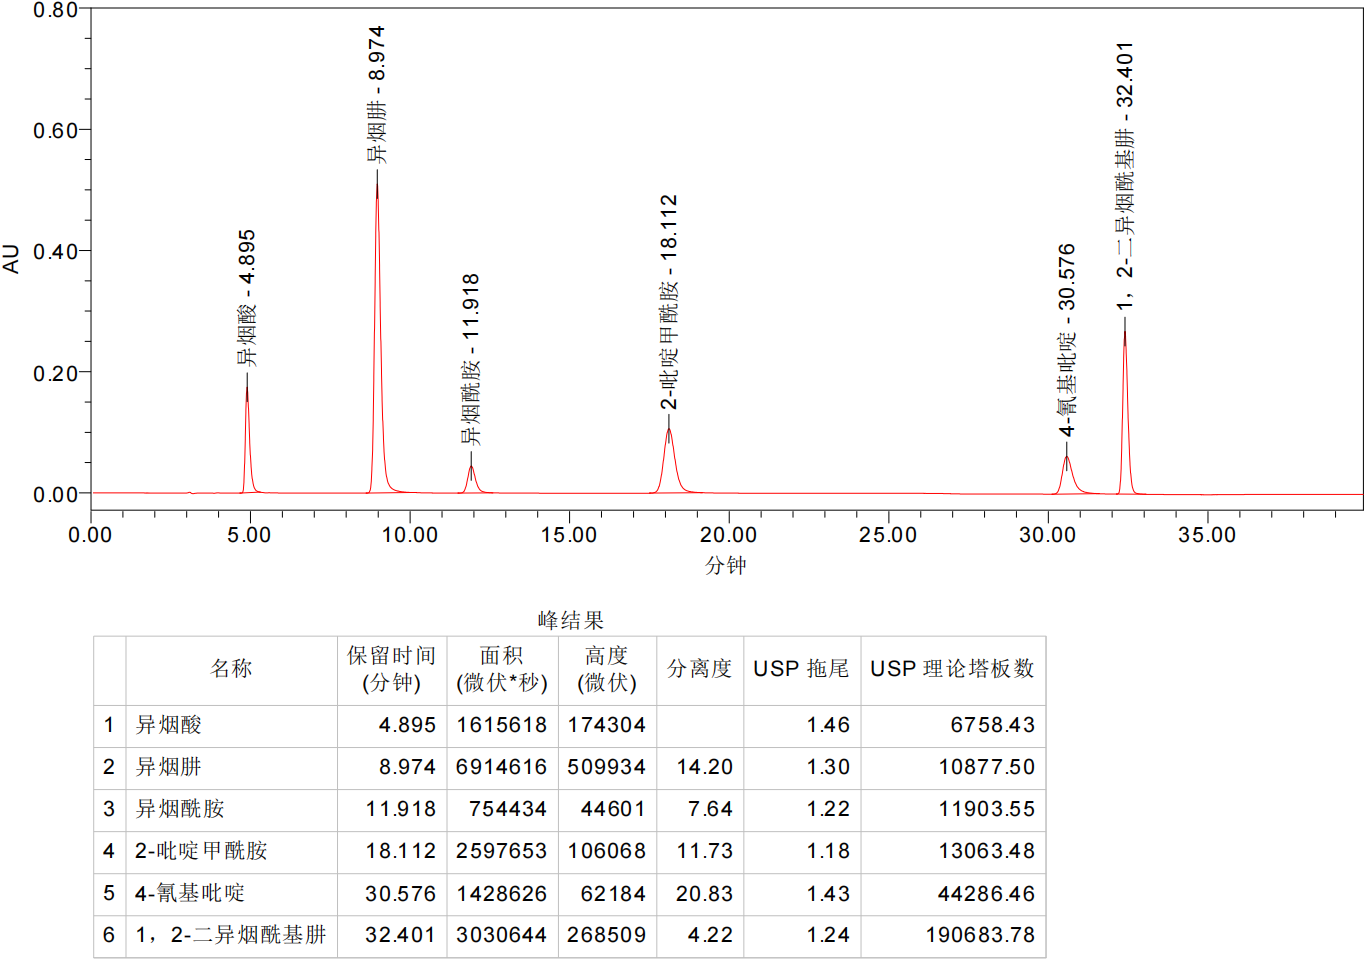This screenshot has height=965, width=1369.
Task: Click the 高度 (微伏) column header
Action: tap(606, 669)
